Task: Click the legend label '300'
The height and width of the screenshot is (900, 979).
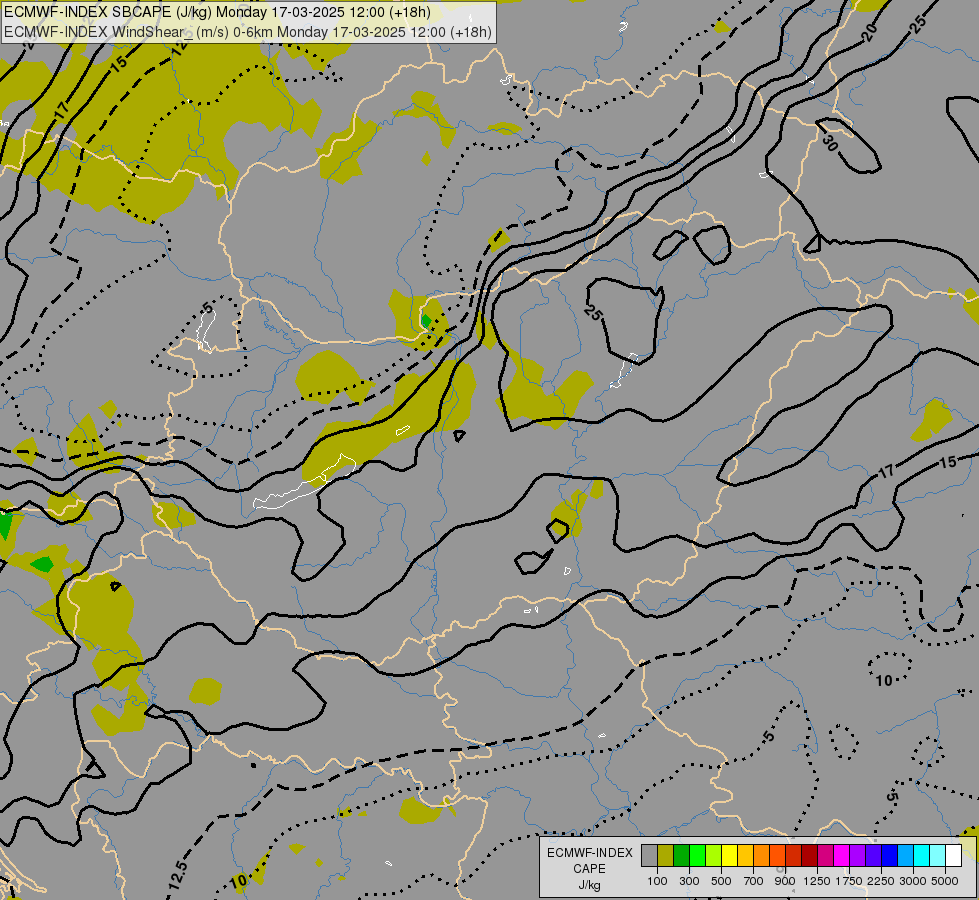Action: pyautogui.click(x=689, y=881)
